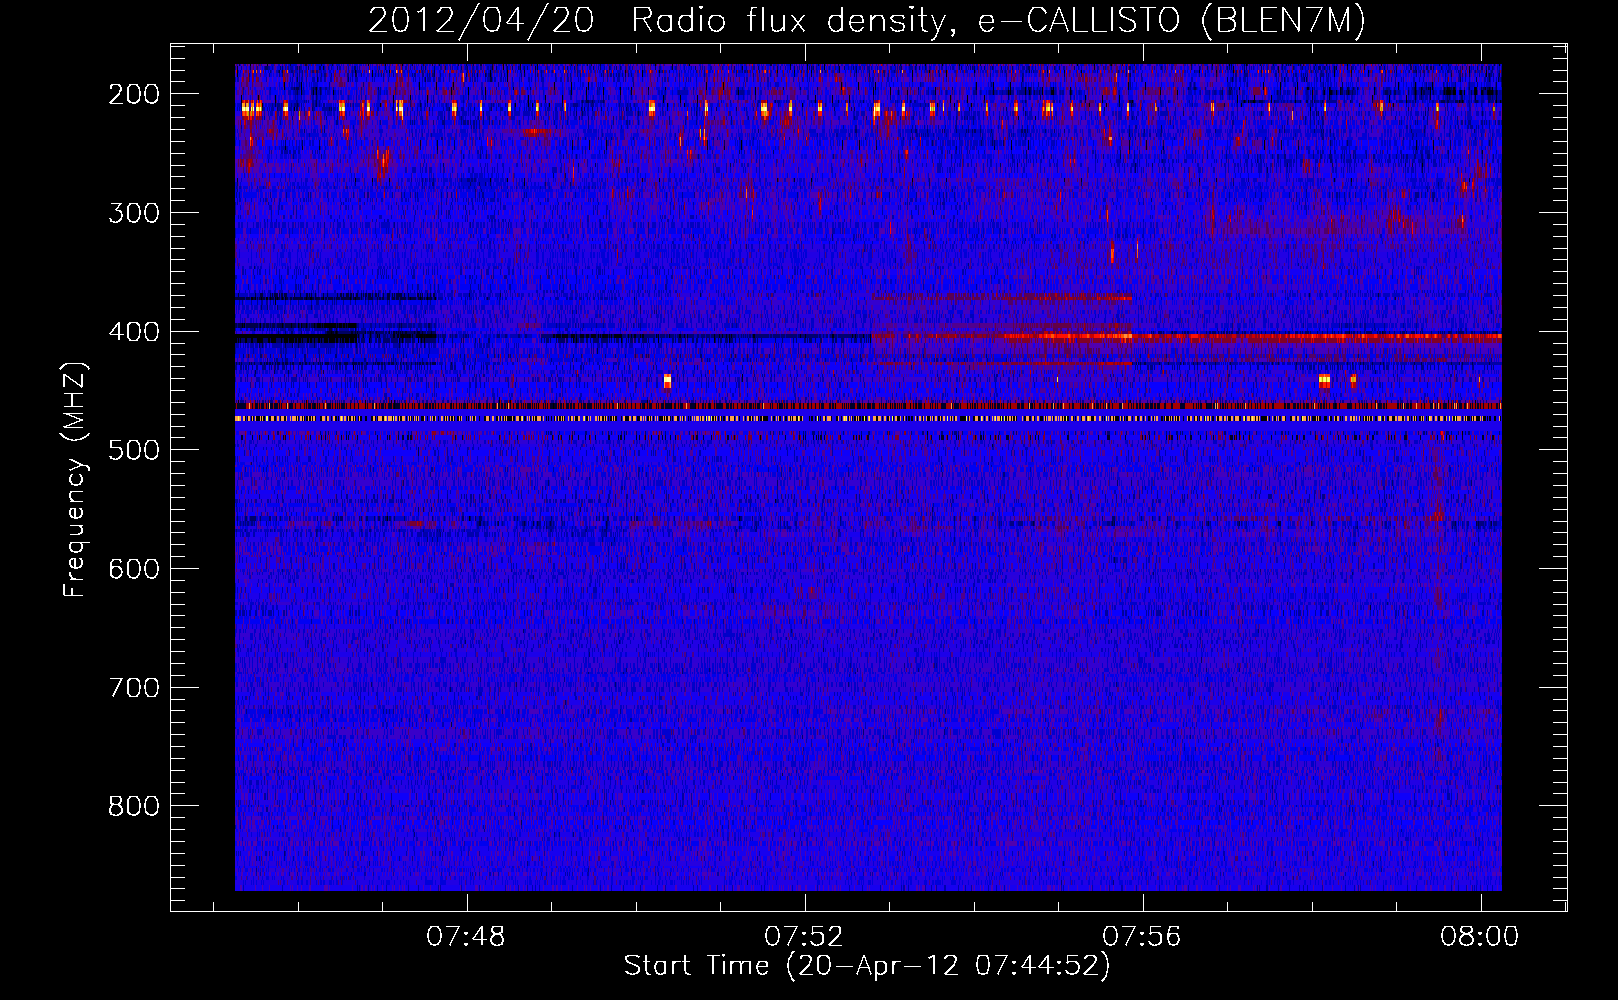Click the date '2012/04/20' in the title
Screen dimensions: 1618x1000
click(481, 20)
